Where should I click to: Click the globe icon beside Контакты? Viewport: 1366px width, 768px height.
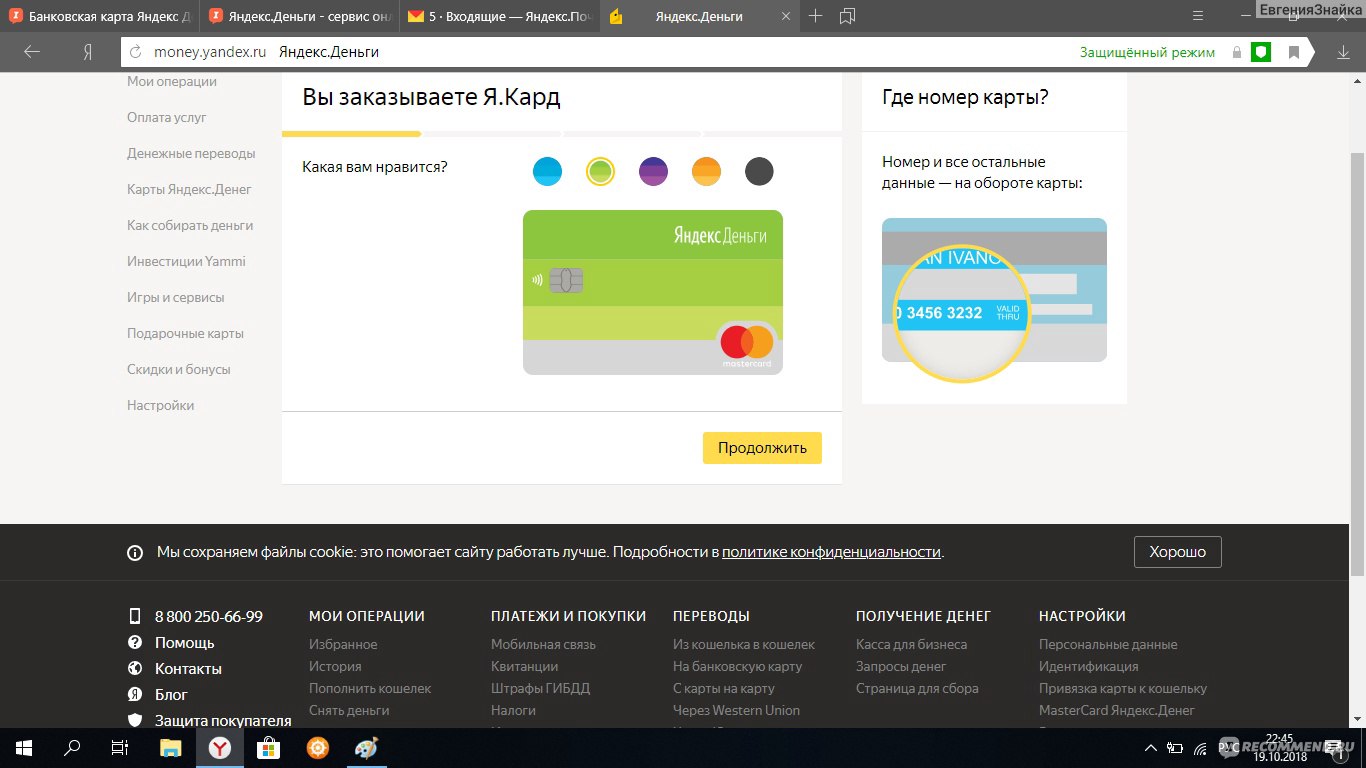click(135, 668)
